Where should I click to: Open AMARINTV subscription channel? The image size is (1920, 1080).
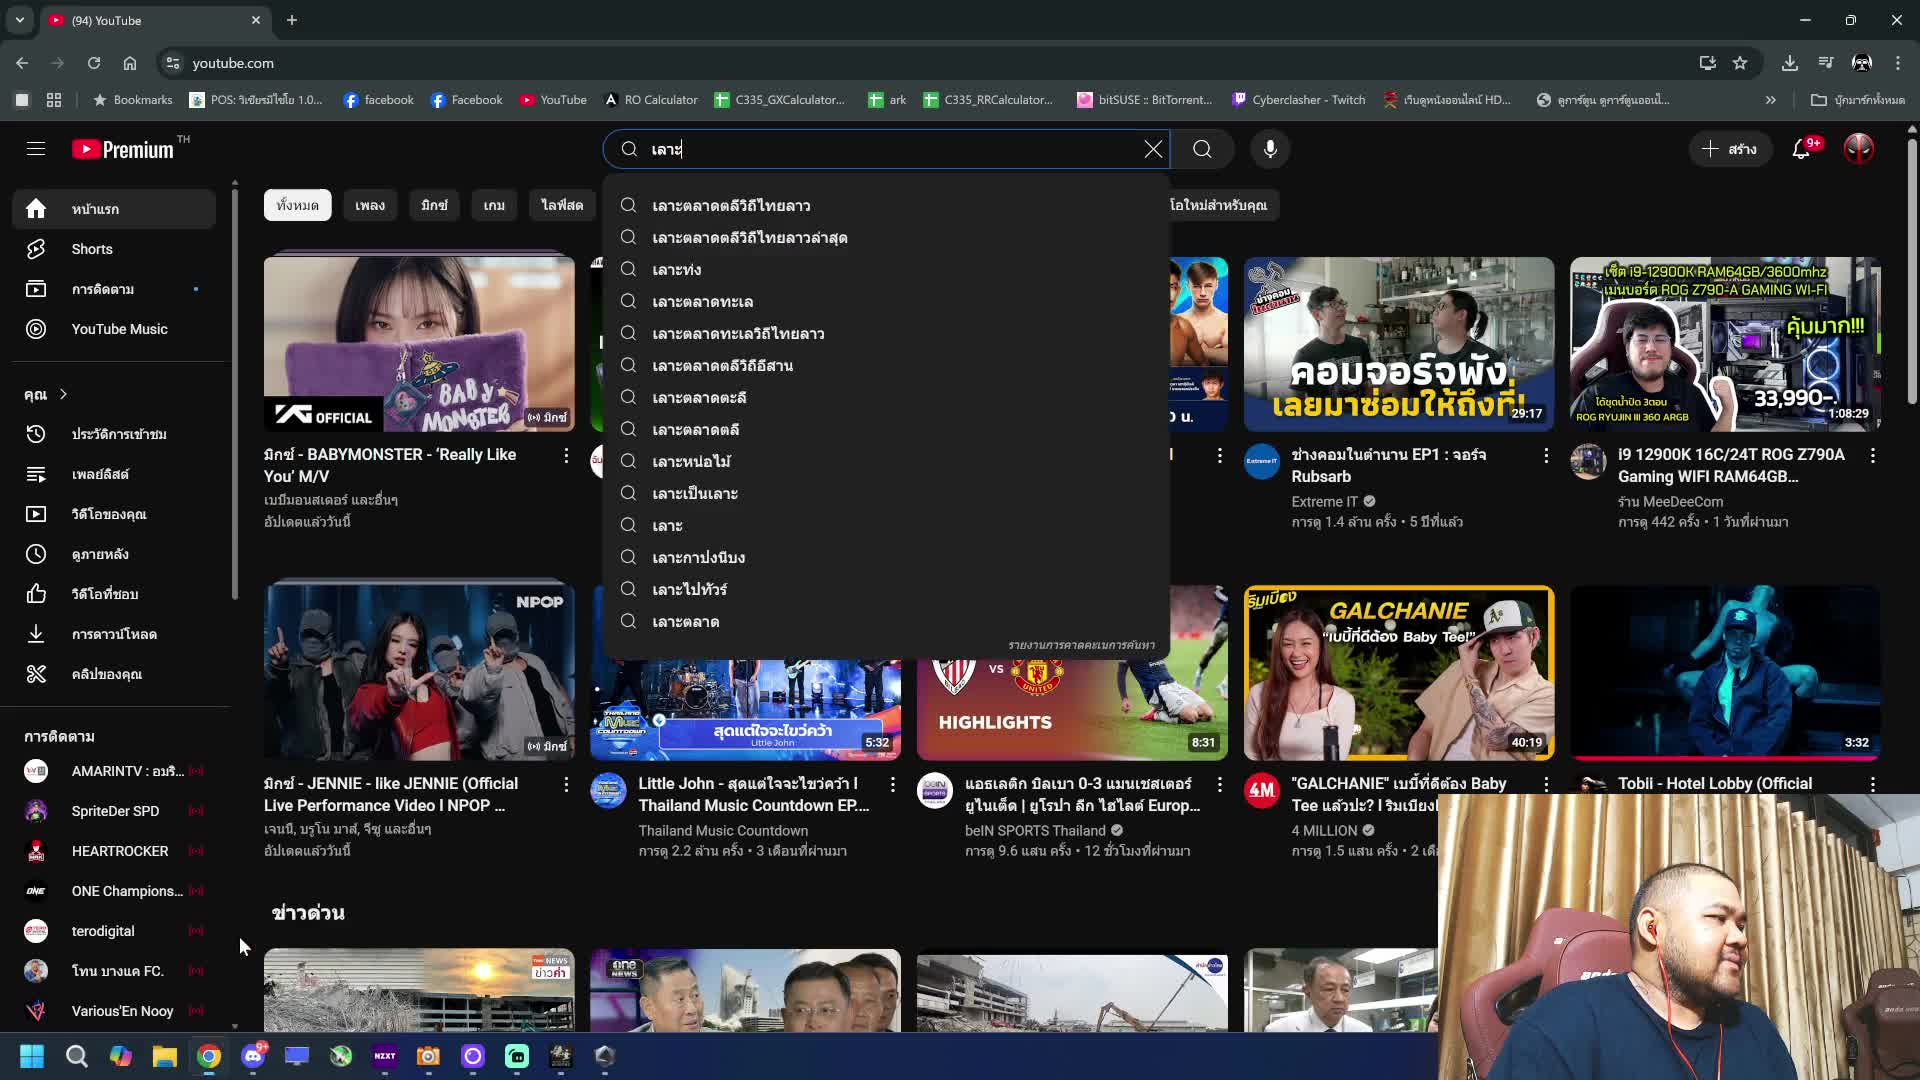pos(114,771)
